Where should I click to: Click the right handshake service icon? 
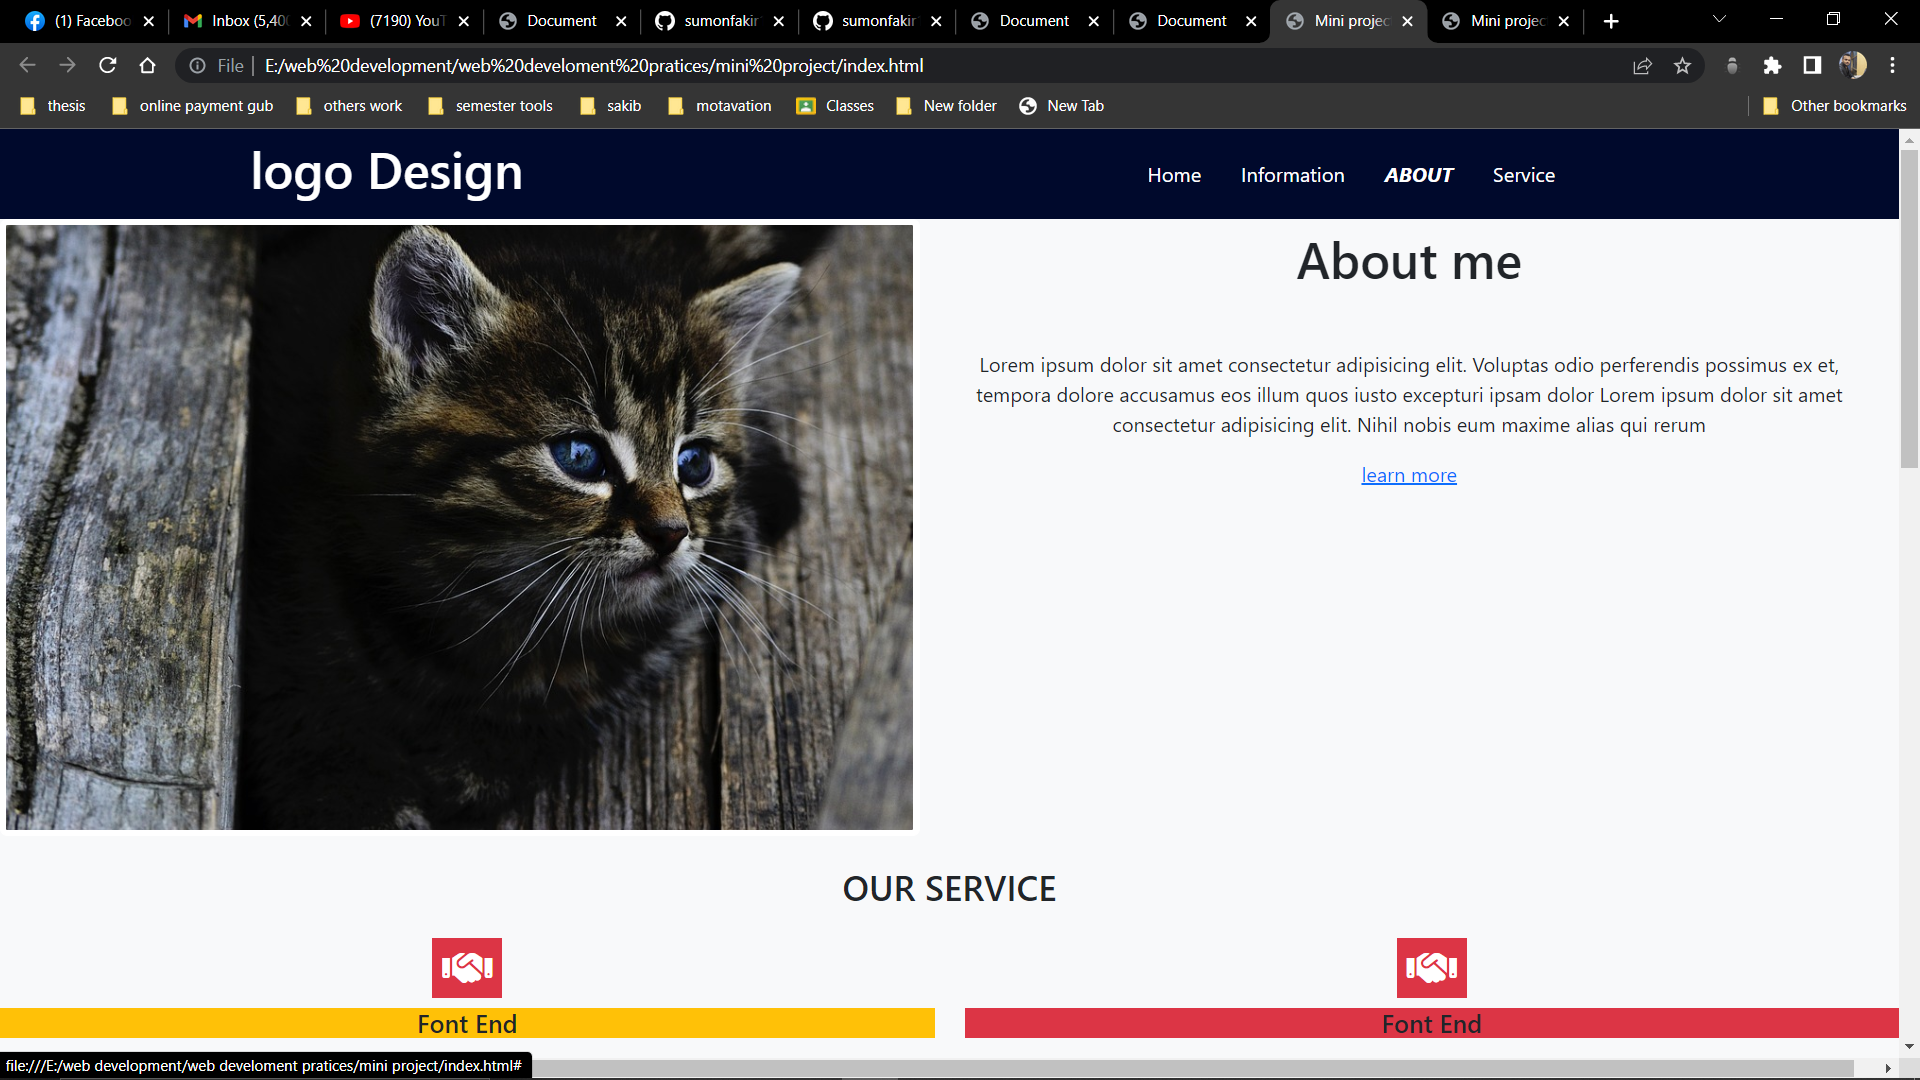pos(1432,967)
